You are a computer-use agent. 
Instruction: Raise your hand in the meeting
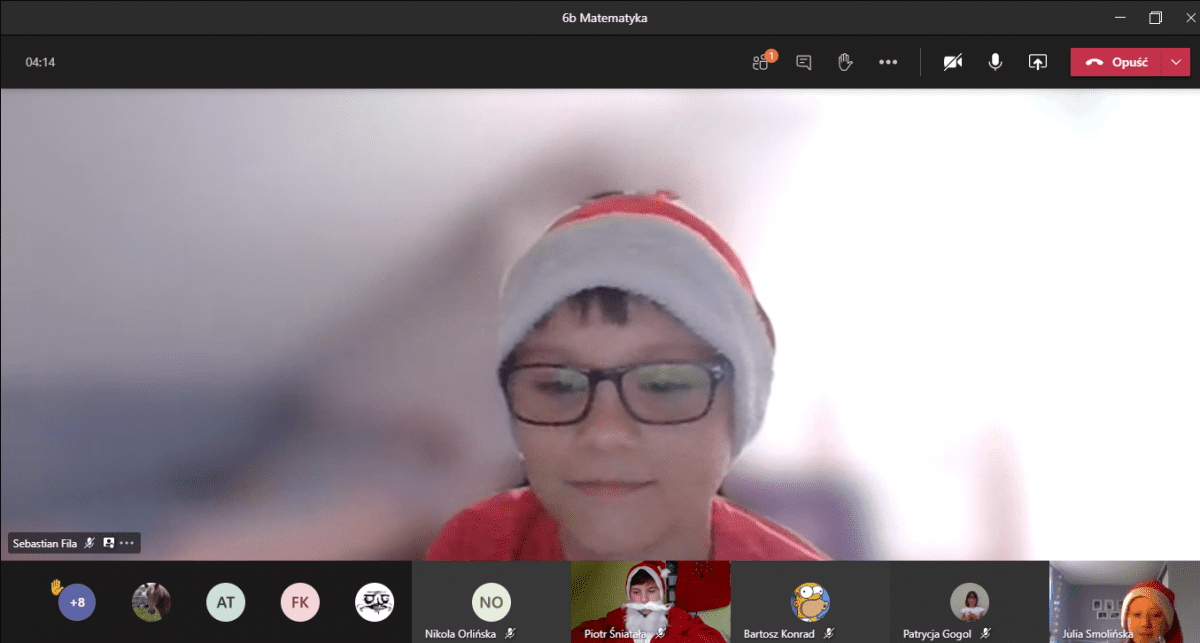(x=845, y=62)
